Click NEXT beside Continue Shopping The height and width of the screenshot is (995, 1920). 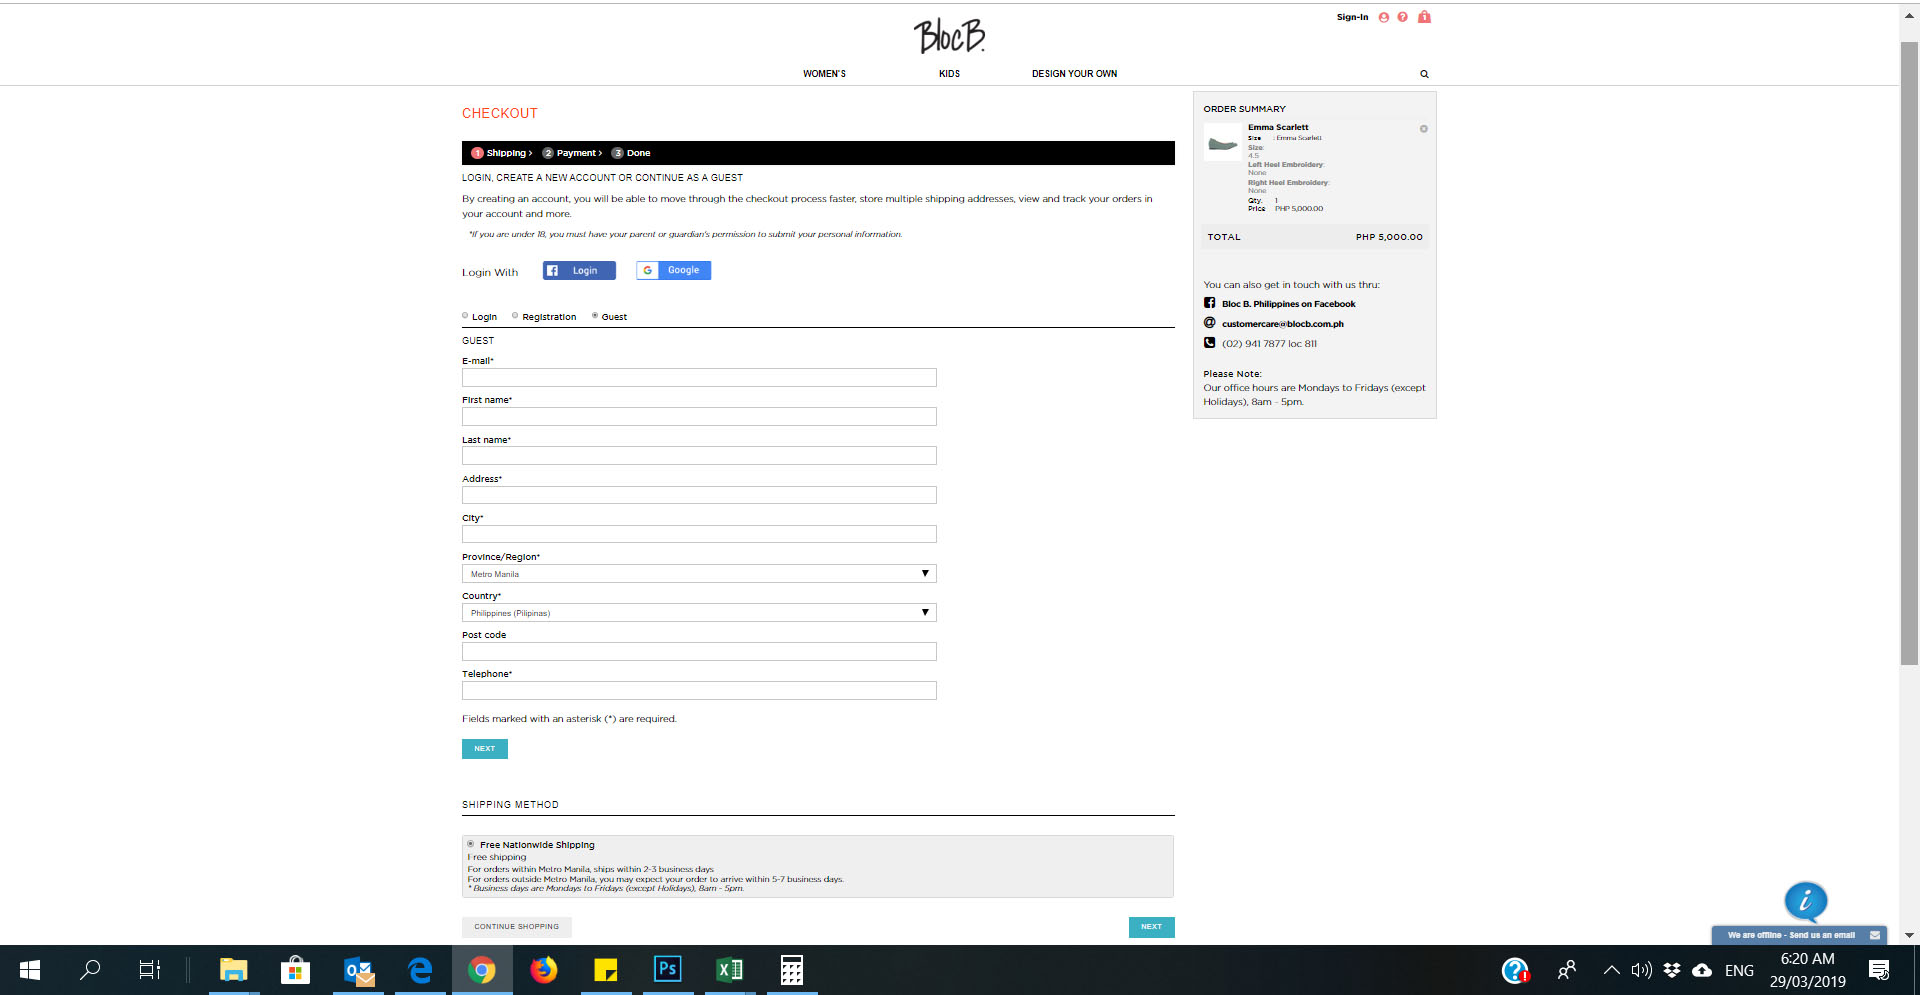tap(1152, 927)
